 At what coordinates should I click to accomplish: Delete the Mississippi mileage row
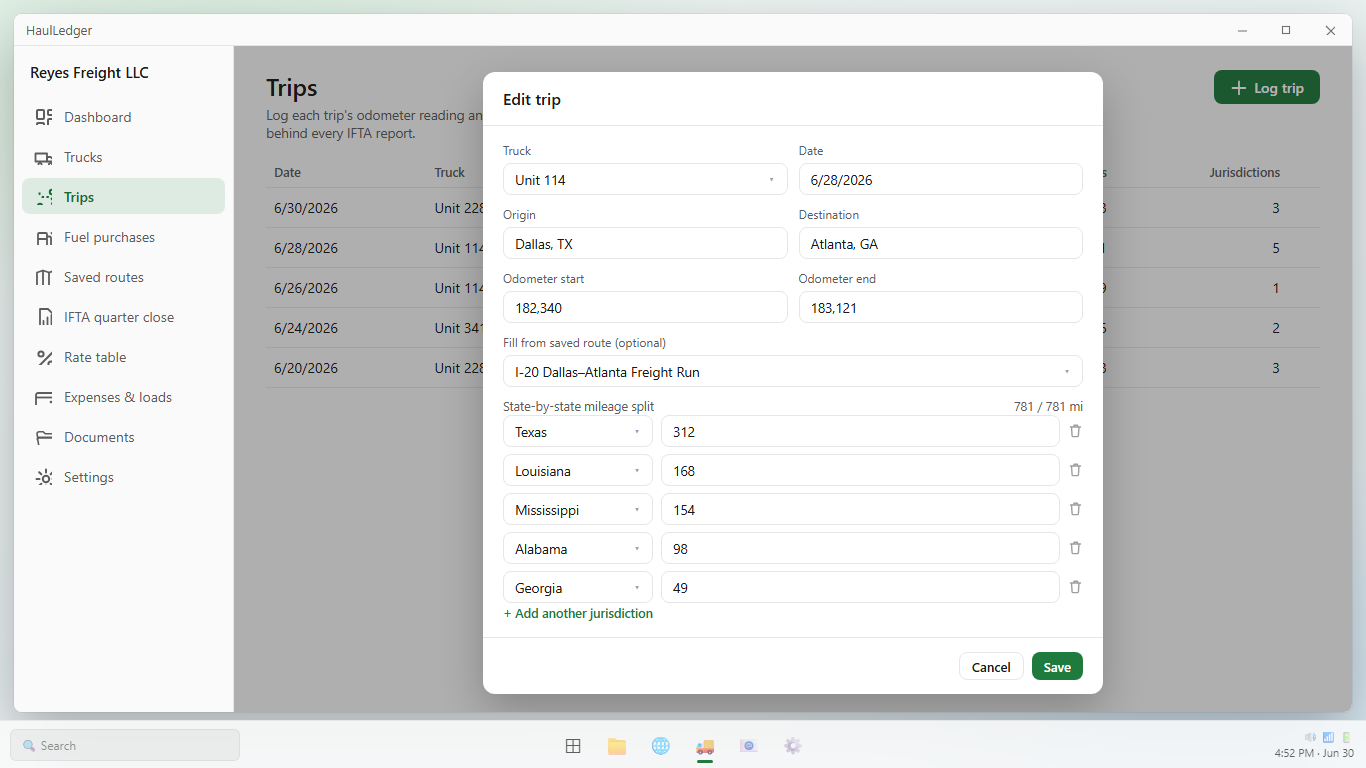click(1075, 509)
